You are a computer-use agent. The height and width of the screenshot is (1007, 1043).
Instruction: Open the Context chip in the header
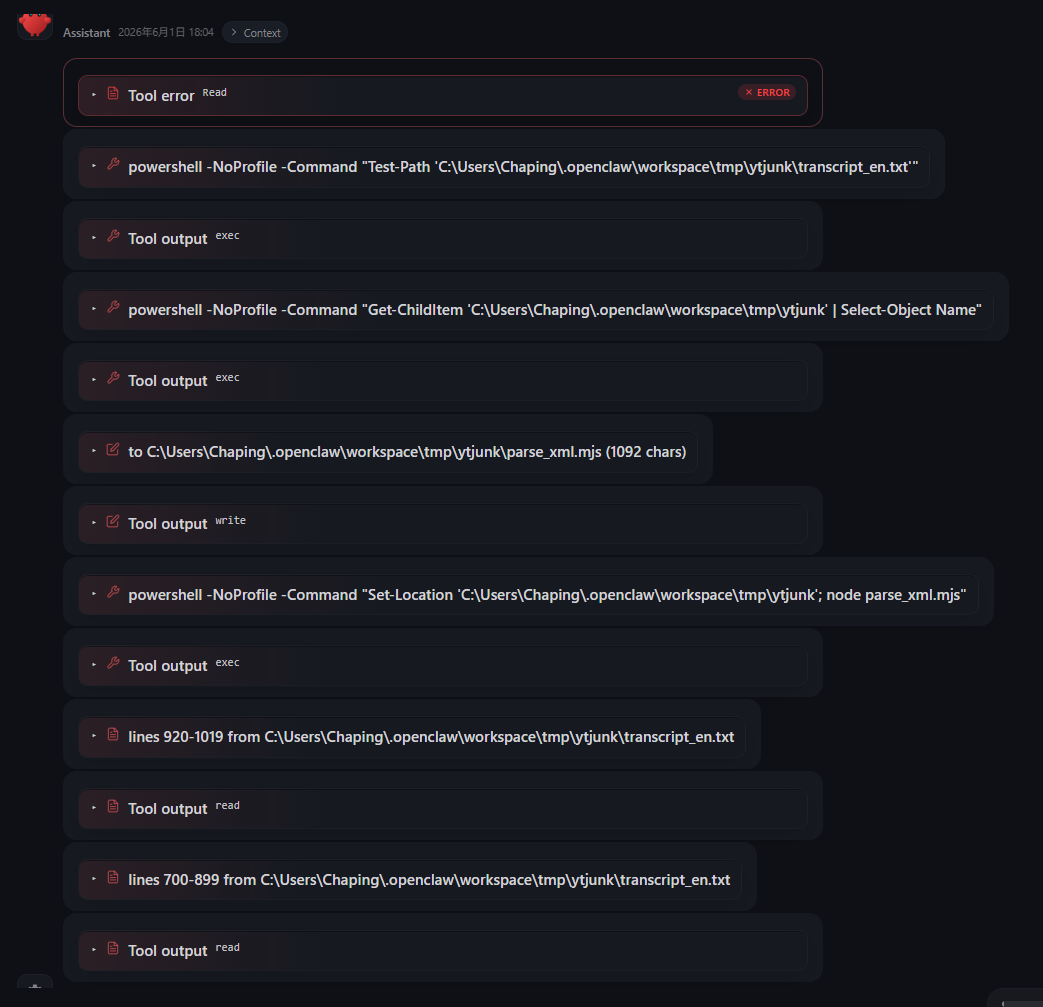(255, 33)
